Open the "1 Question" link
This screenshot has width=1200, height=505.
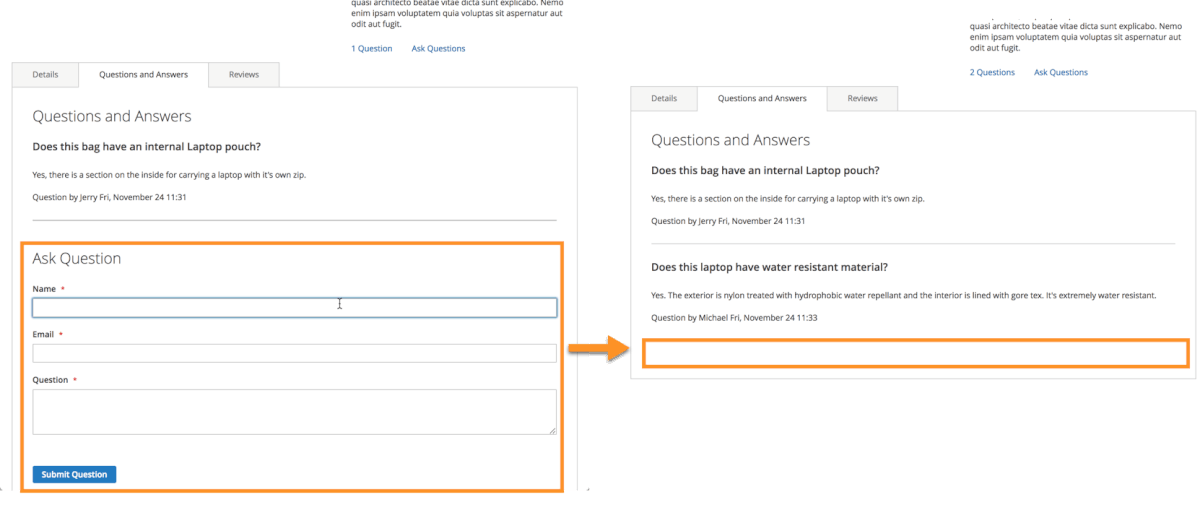pyautogui.click(x=371, y=49)
